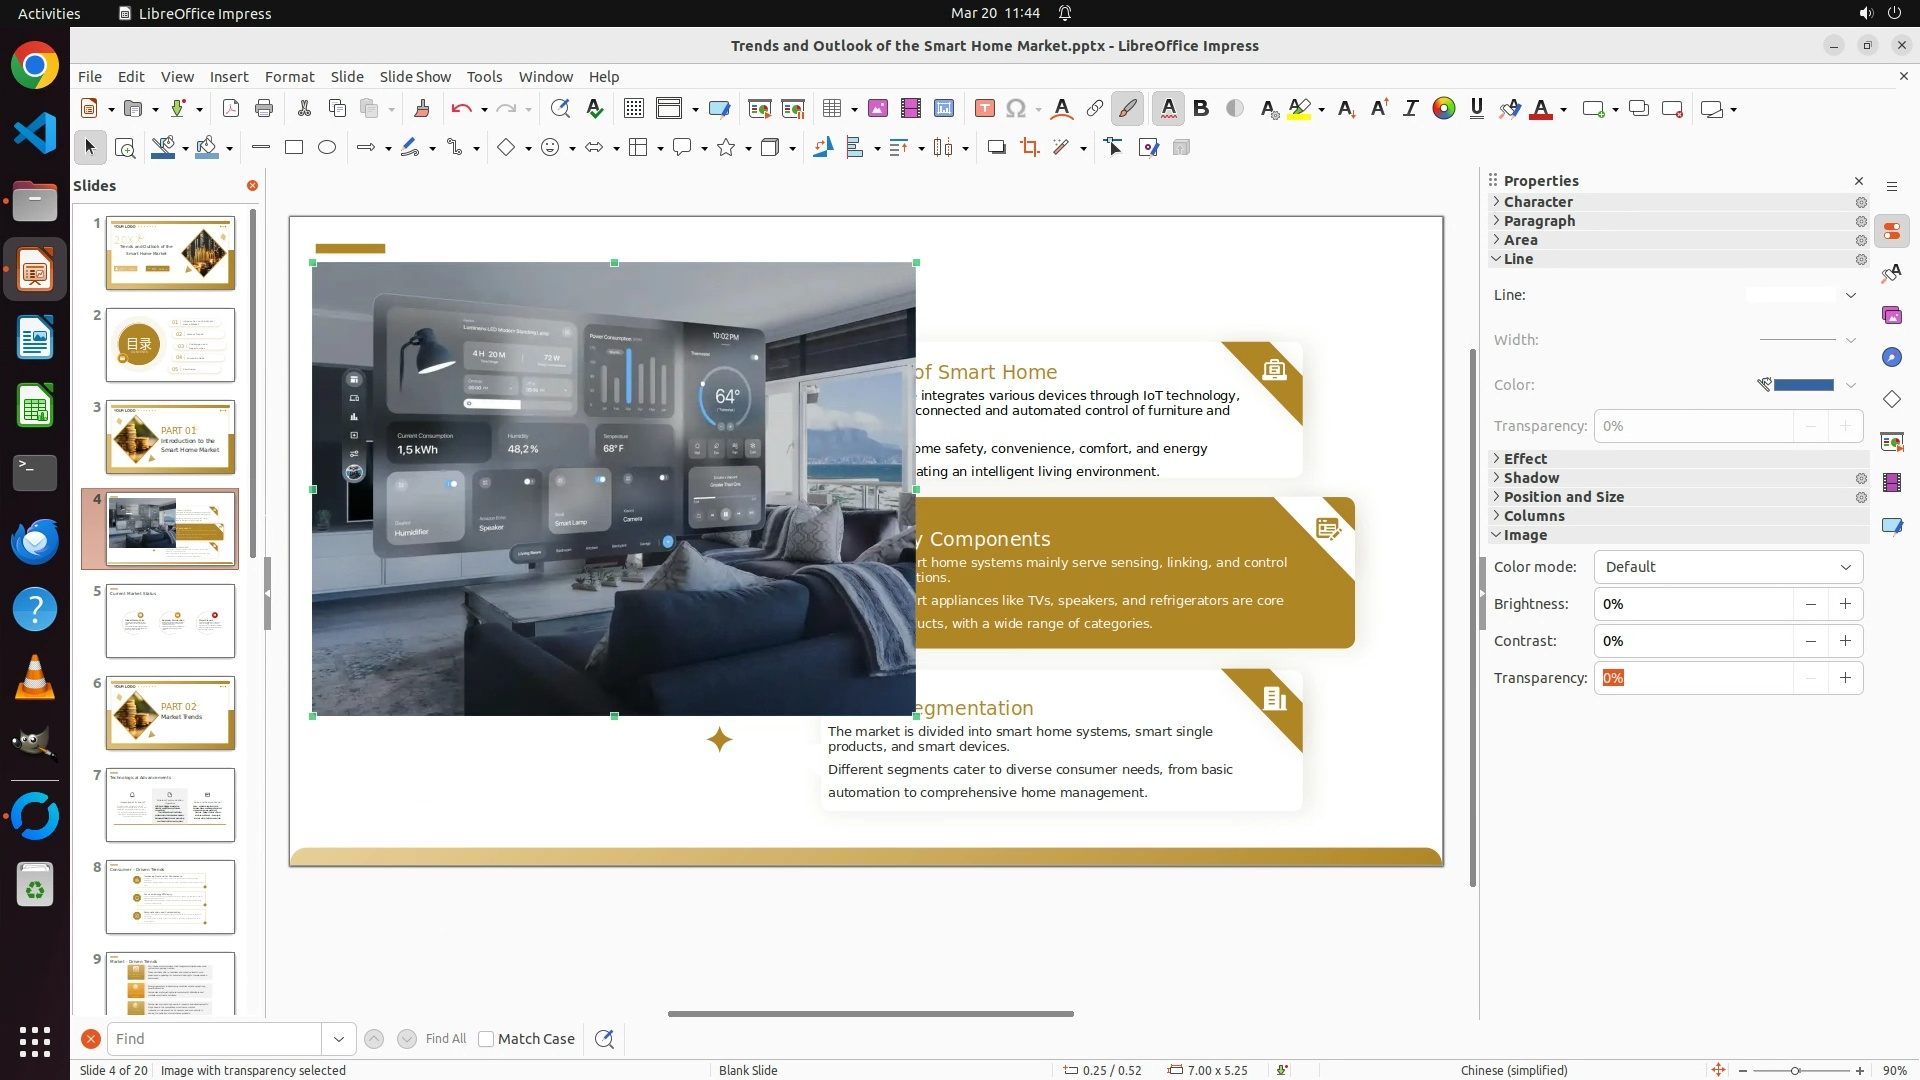Image resolution: width=1920 pixels, height=1080 pixels.
Task: Toggle Display Grid toolbar button
Action: point(633,109)
